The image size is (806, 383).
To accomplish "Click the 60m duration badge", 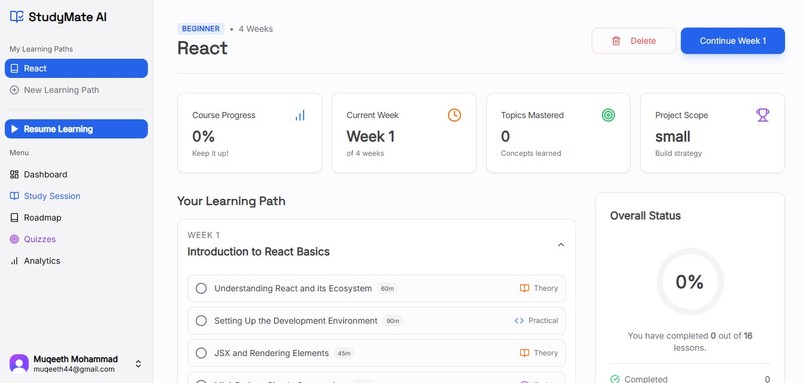I will 387,289.
